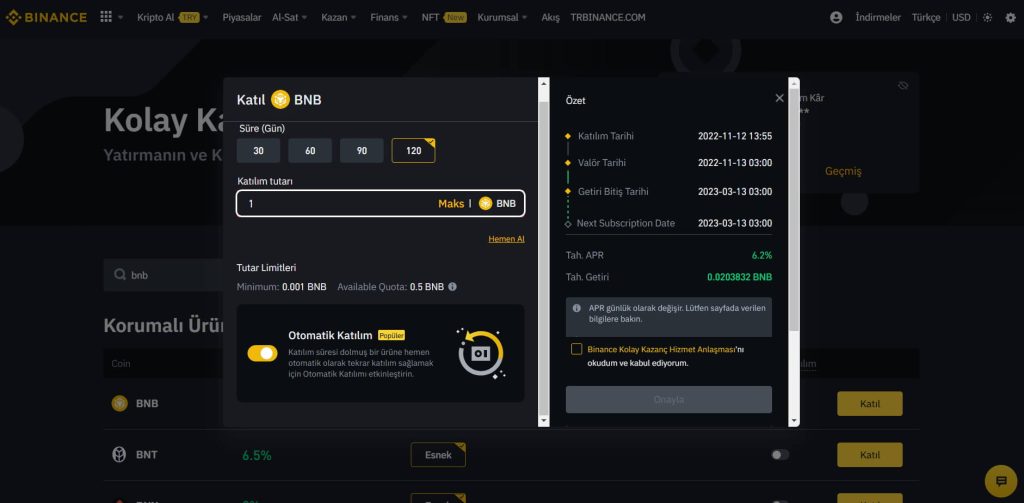Expand the Kripto Al dropdown
The height and width of the screenshot is (503, 1024).
coord(172,18)
